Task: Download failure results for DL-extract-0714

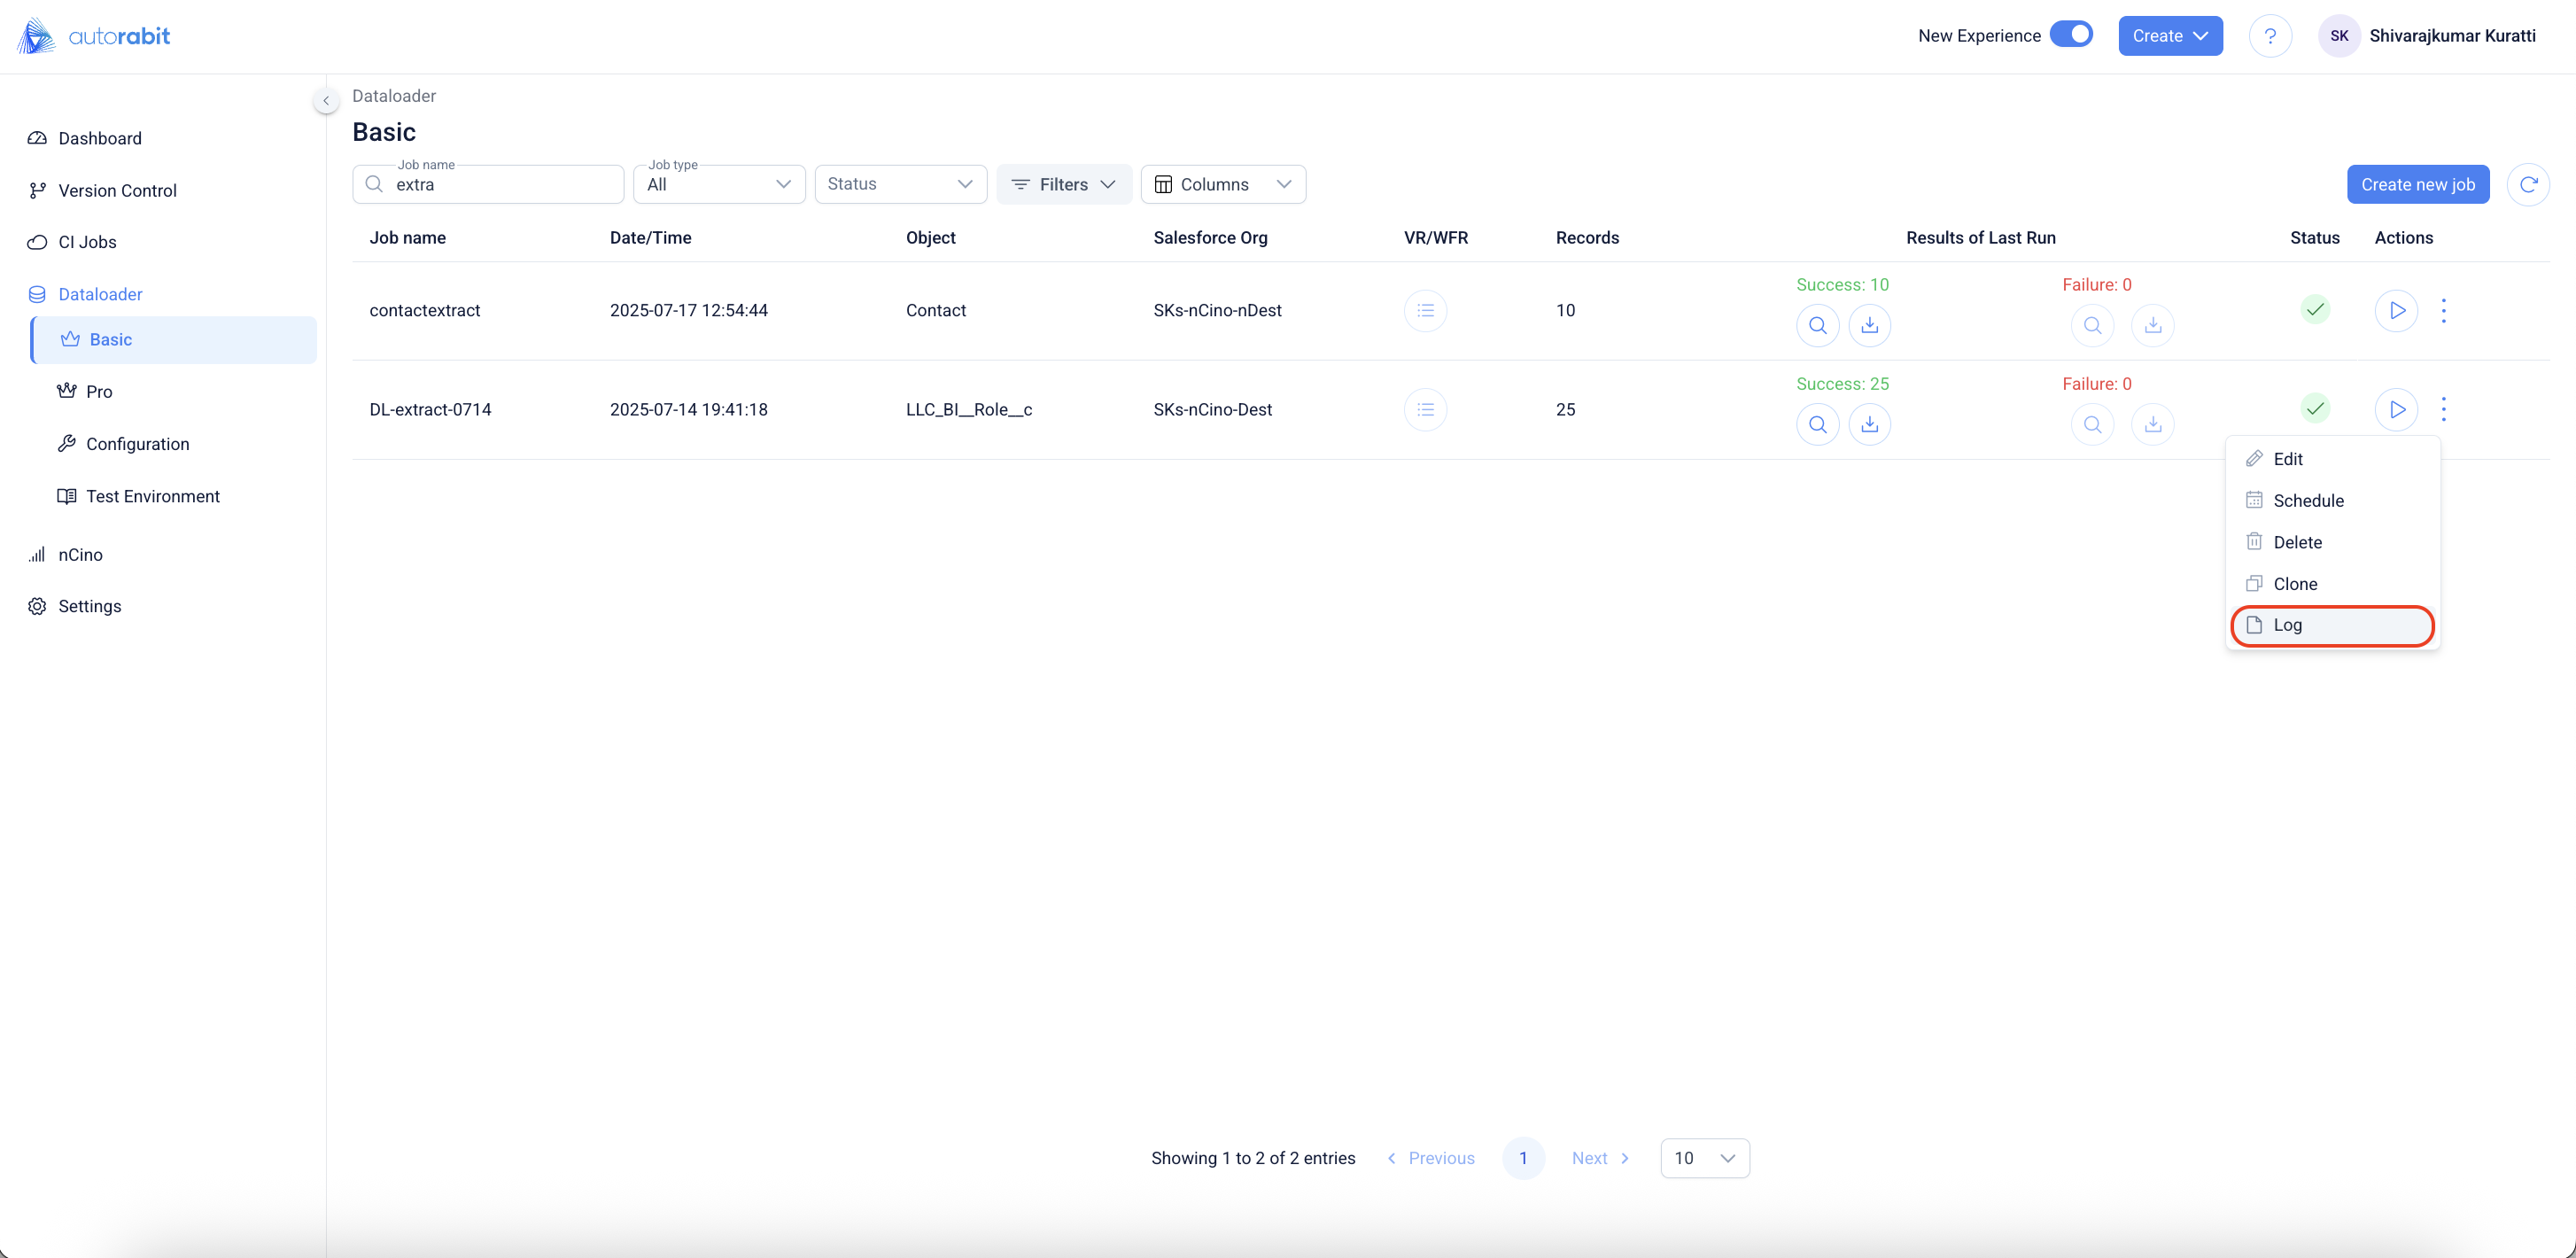Action: click(2152, 424)
